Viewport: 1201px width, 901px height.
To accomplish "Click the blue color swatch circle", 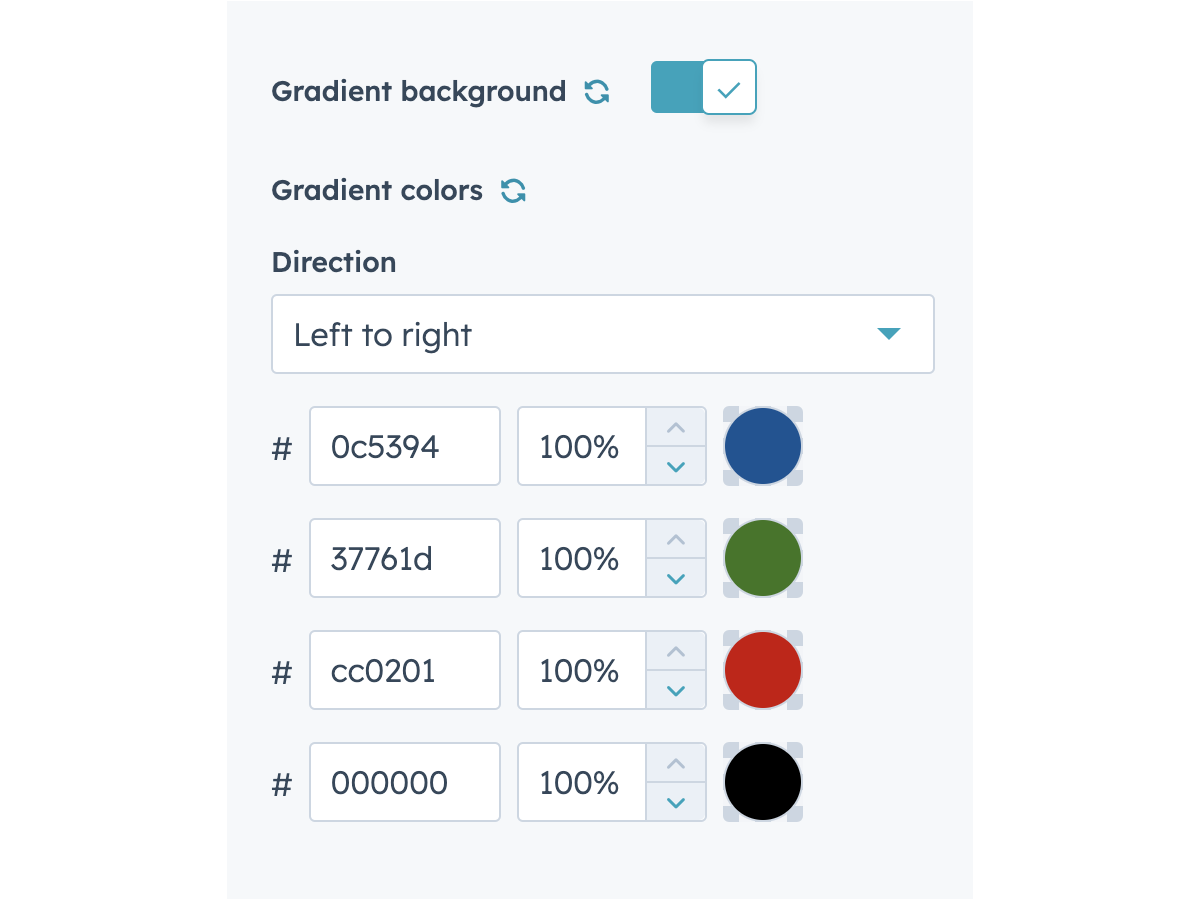I will pyautogui.click(x=762, y=446).
